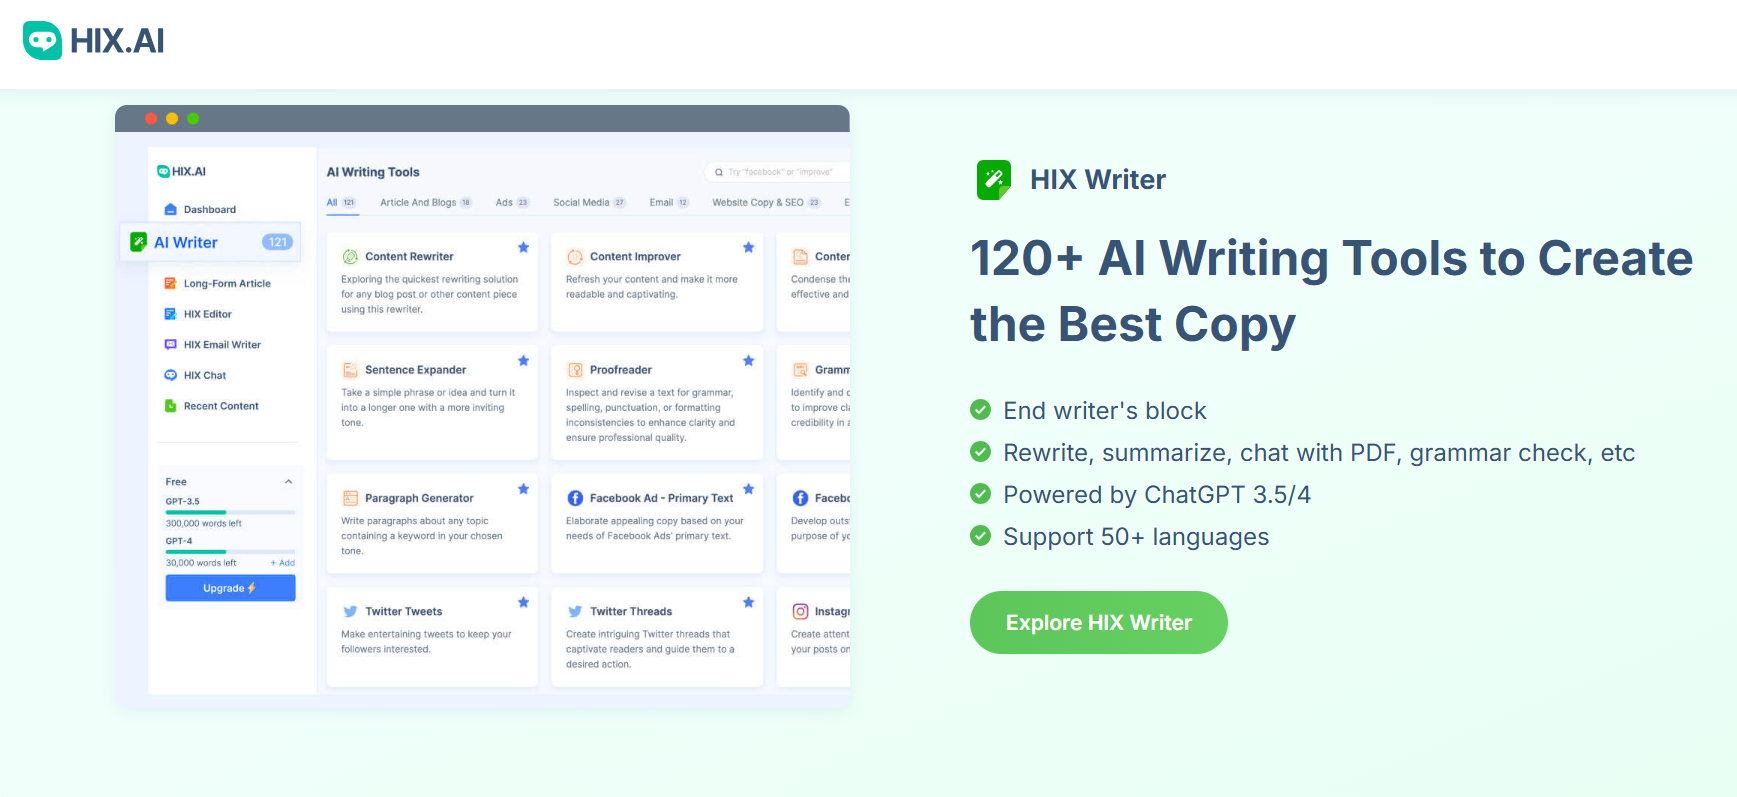This screenshot has width=1737, height=797.
Task: Click the search magnifier icon
Action: (718, 172)
